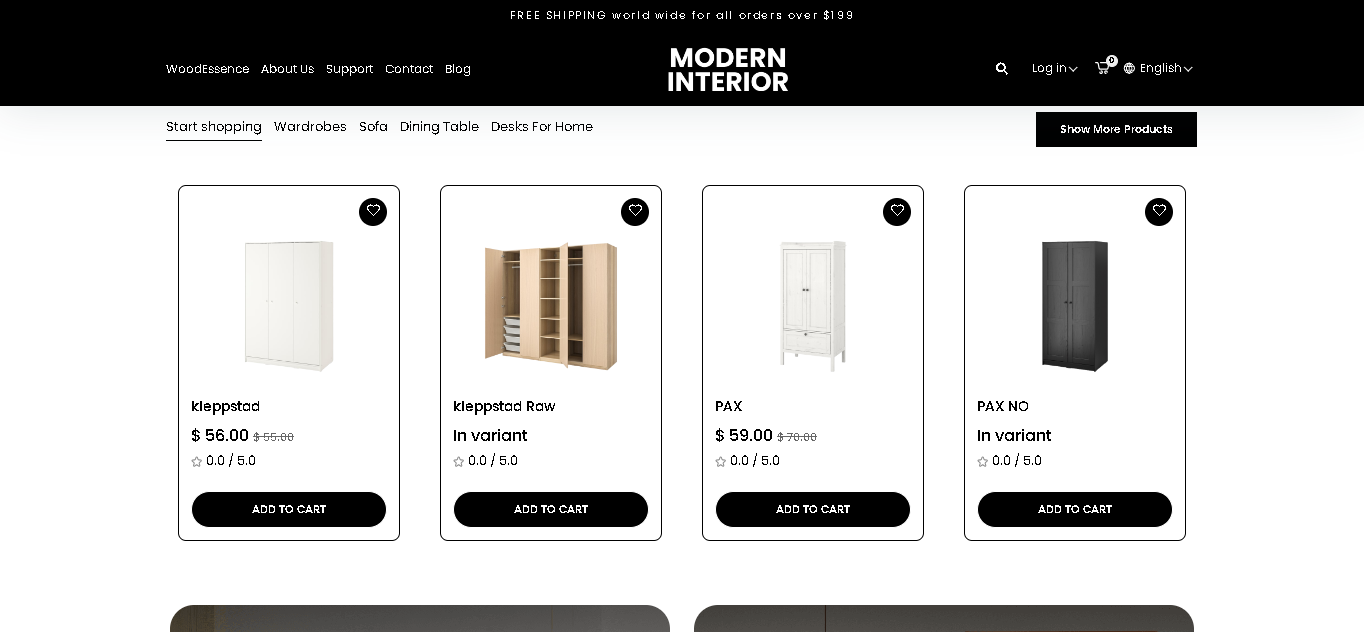Viewport: 1364px width, 632px height.
Task: Select the Wardrobes category tab
Action: pos(310,127)
